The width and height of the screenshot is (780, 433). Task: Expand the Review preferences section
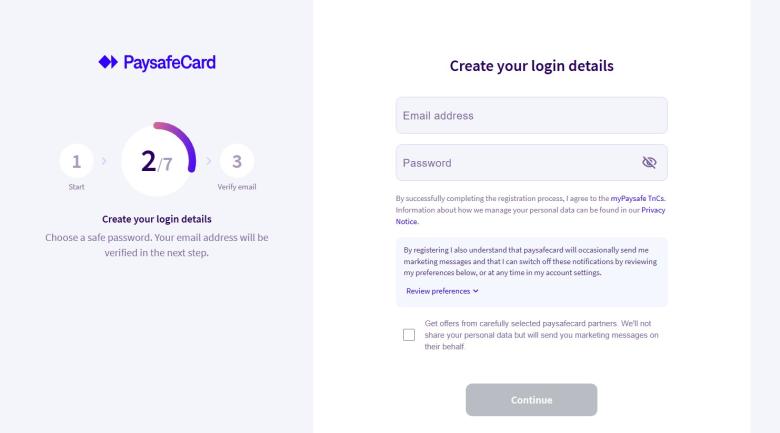[442, 291]
